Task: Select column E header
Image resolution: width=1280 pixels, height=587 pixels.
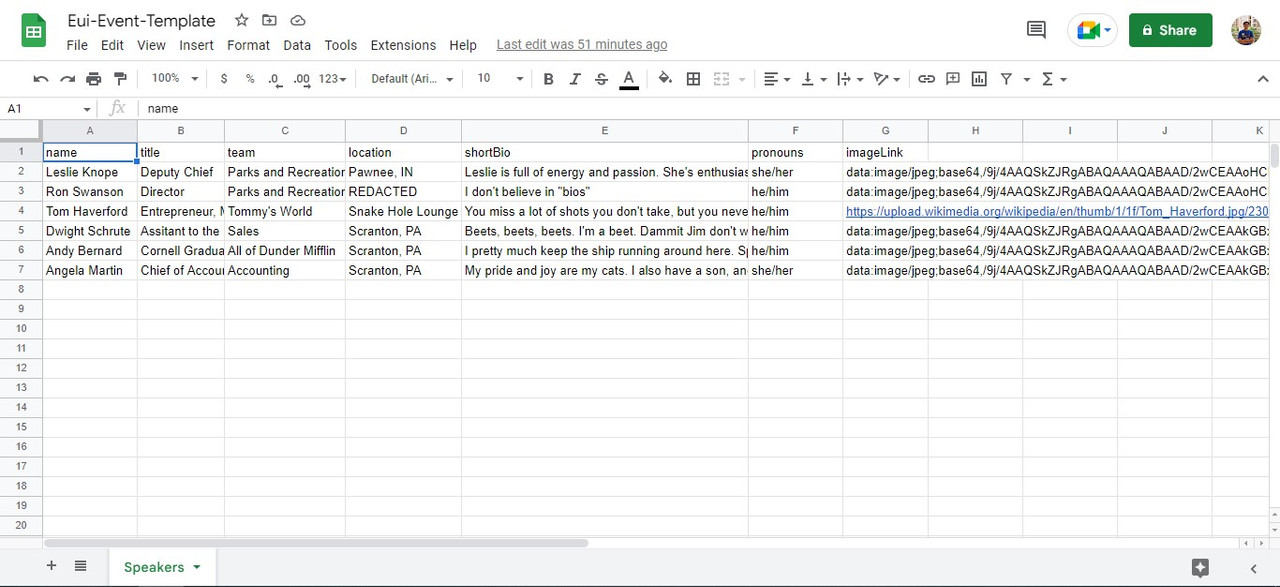Action: 604,131
